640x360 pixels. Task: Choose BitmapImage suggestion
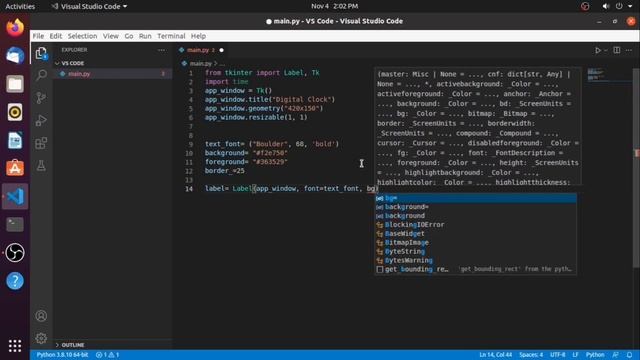pyautogui.click(x=476, y=242)
